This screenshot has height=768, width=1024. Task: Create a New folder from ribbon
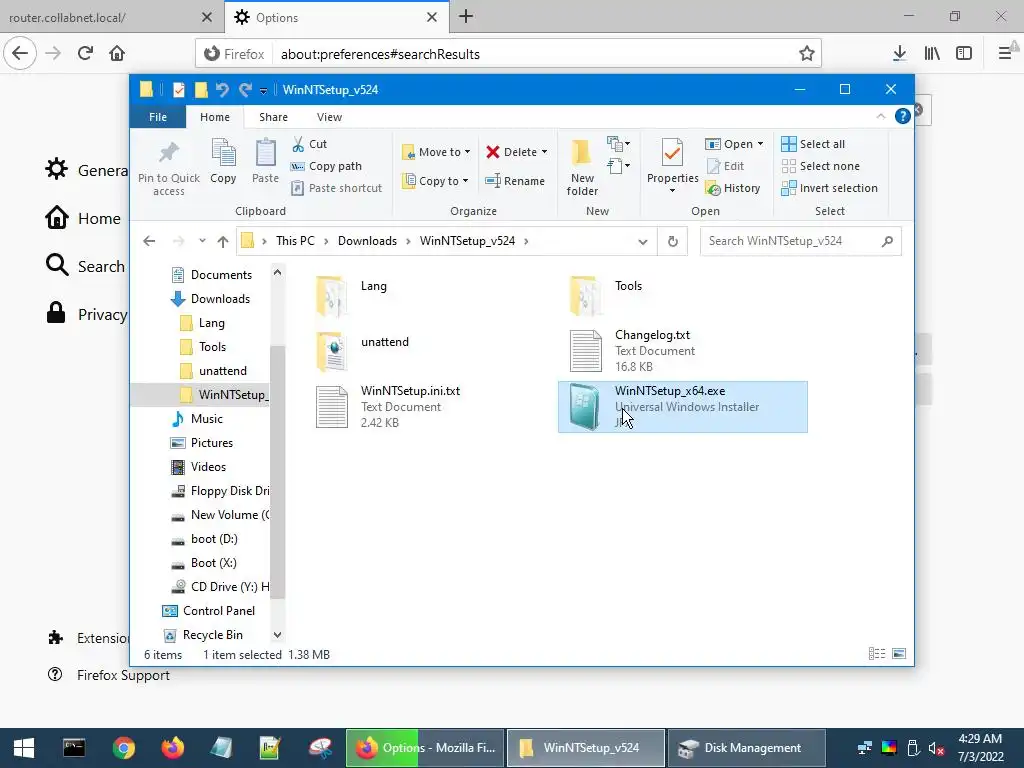click(582, 167)
